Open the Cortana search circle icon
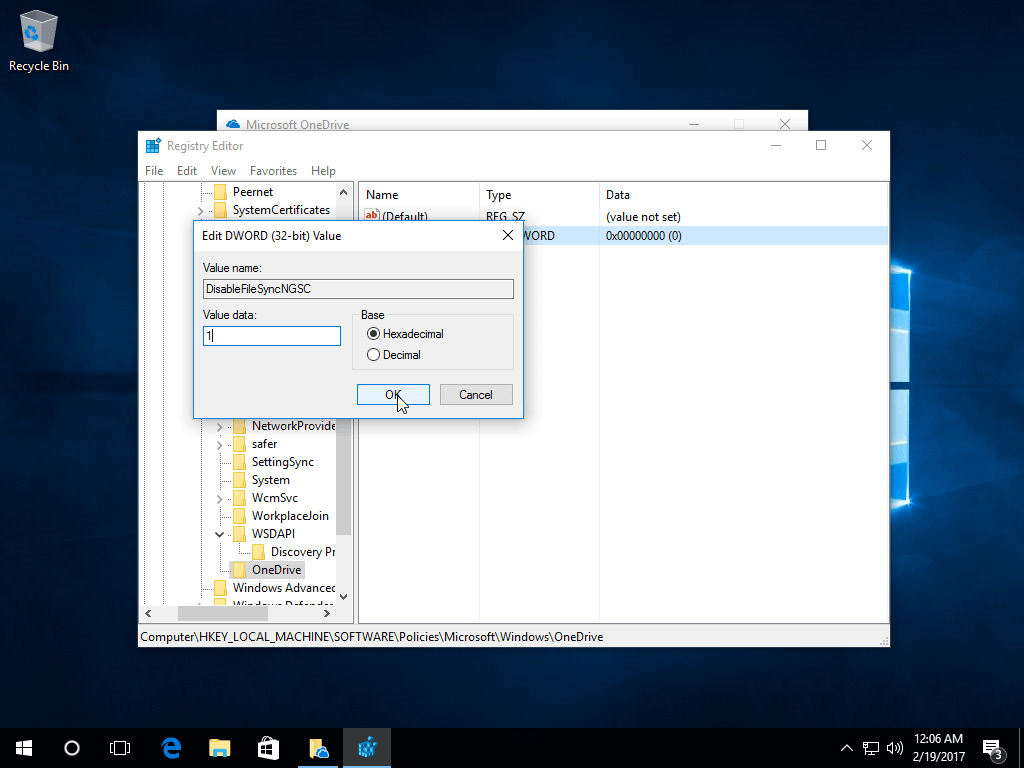The height and width of the screenshot is (768, 1024). 71,747
